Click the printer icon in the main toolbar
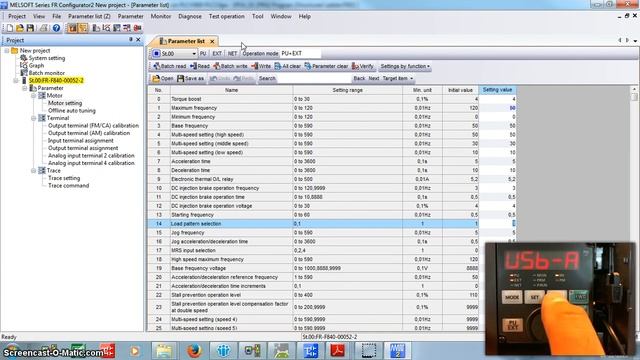 tap(43, 28)
